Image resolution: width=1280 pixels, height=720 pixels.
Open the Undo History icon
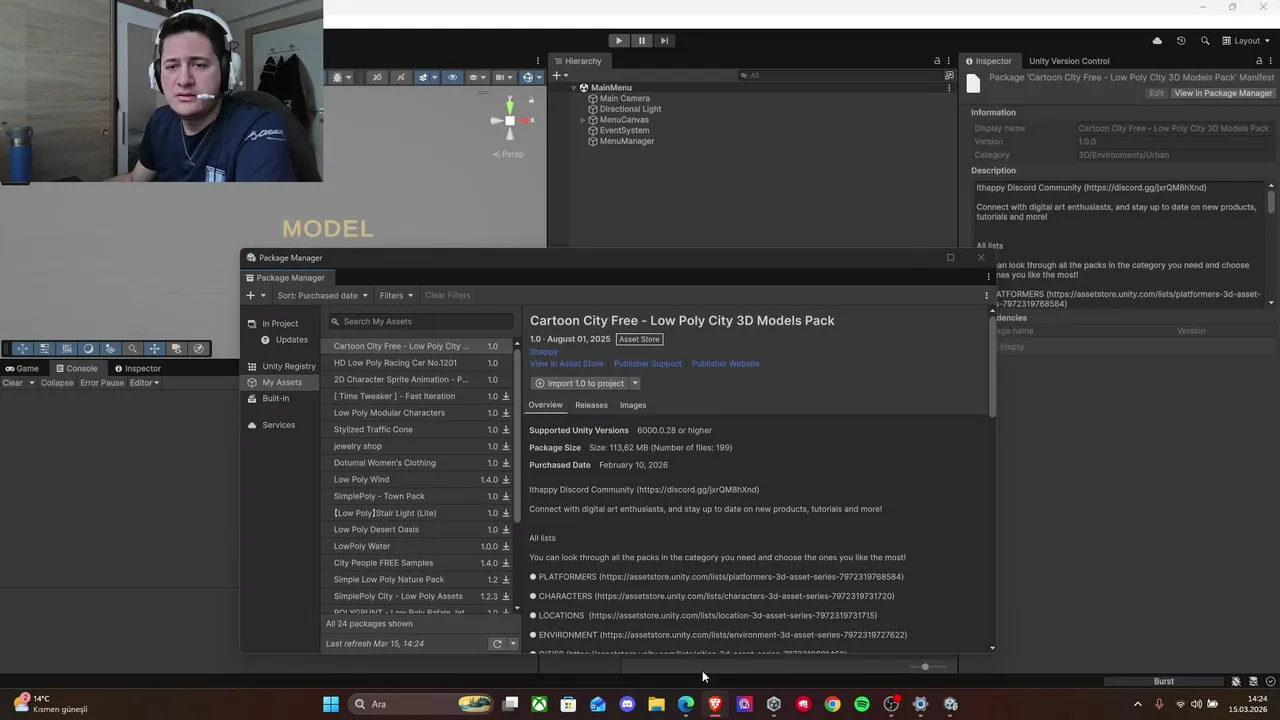[1181, 41]
